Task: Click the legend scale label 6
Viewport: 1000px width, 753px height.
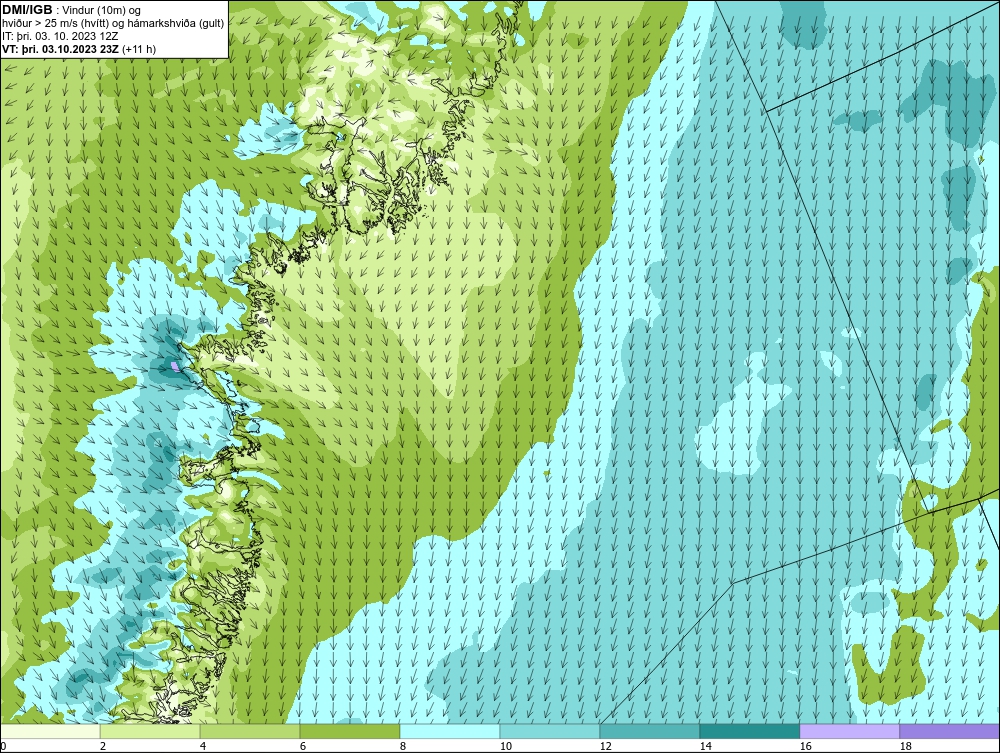Action: (302, 746)
